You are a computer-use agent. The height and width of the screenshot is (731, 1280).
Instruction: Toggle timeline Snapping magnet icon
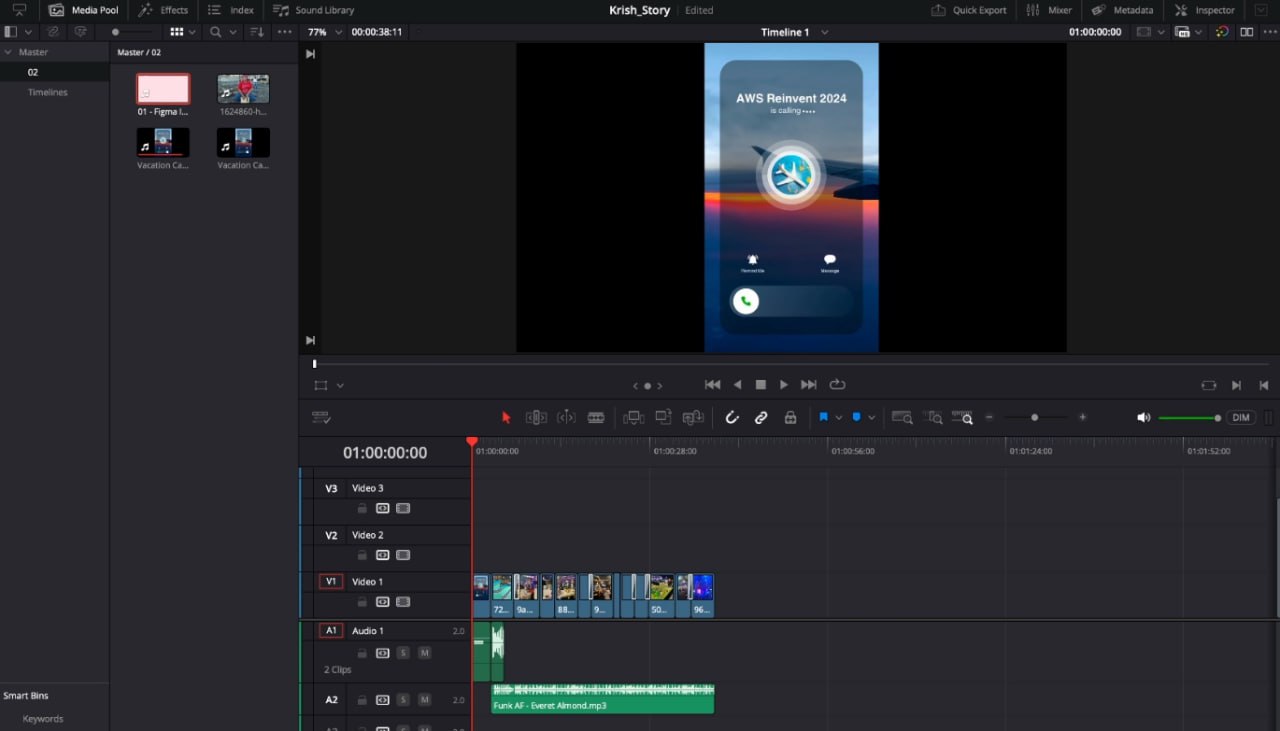point(732,417)
